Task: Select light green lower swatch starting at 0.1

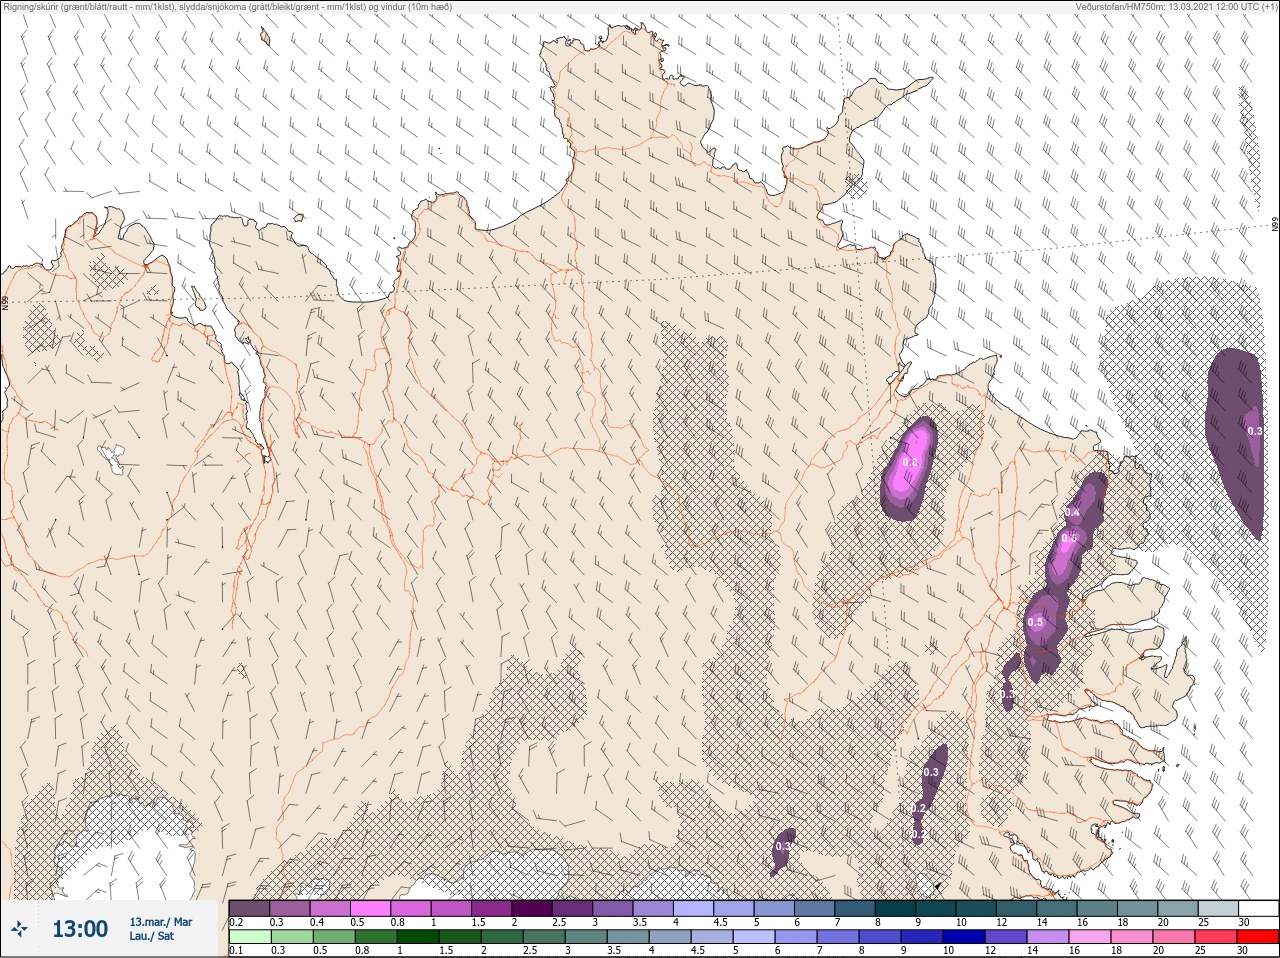Action: tap(249, 937)
